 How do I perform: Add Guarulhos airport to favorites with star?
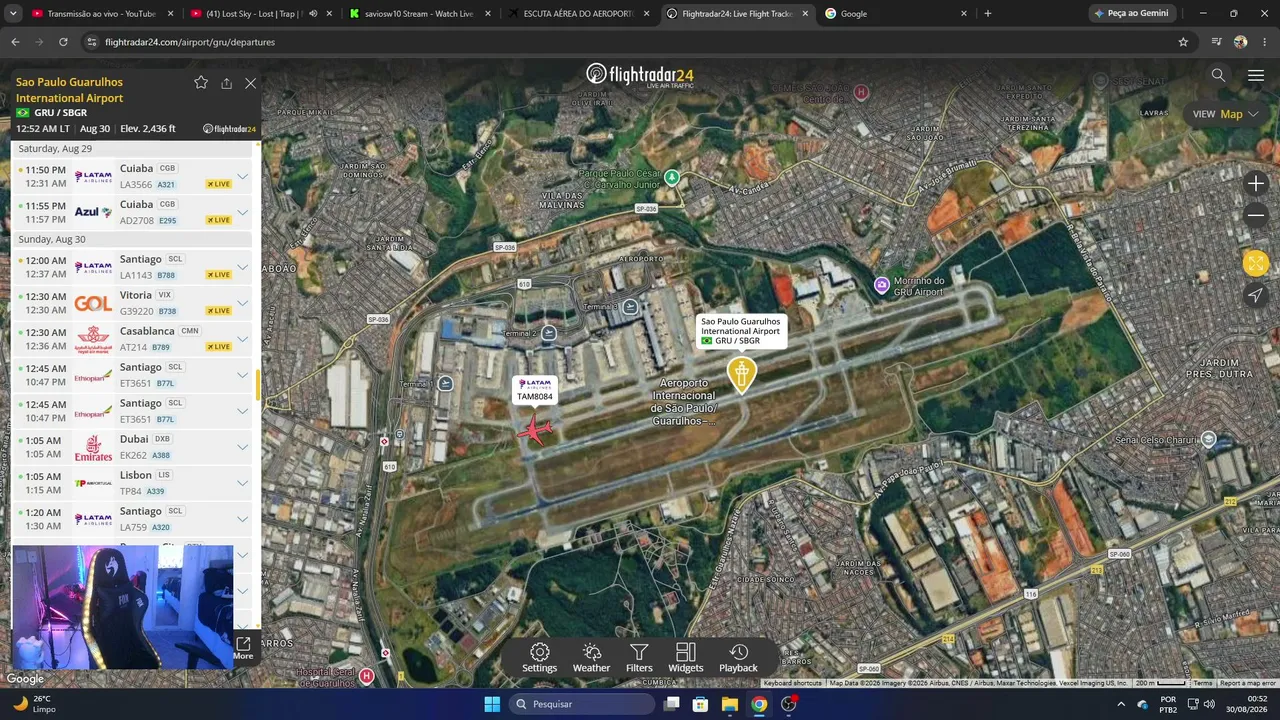201,83
